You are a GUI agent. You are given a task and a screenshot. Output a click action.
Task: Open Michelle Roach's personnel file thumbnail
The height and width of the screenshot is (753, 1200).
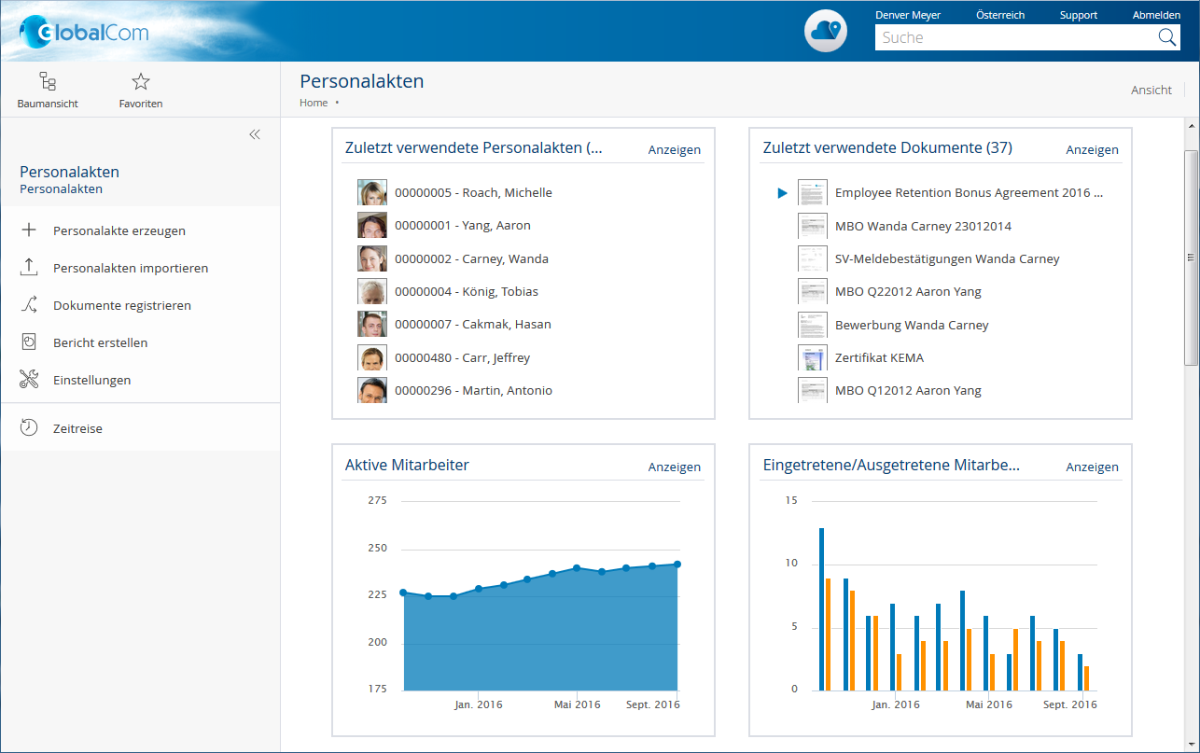372,193
